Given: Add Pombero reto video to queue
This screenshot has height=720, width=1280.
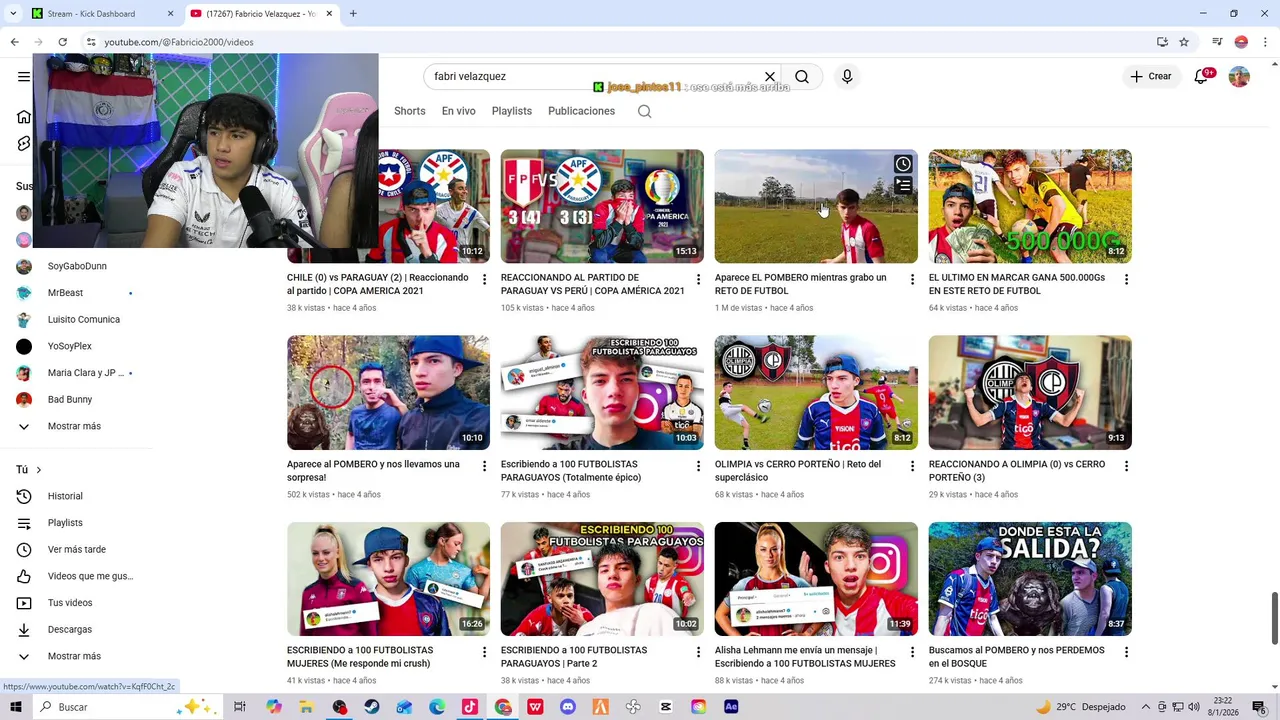Looking at the screenshot, I should point(903,185).
